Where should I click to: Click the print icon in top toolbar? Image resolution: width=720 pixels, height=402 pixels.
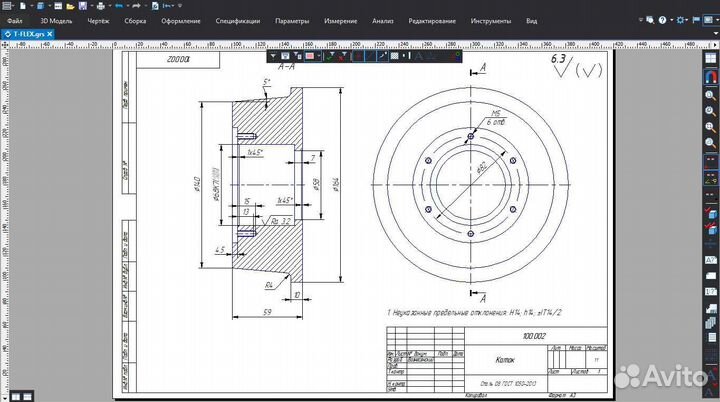click(x=101, y=6)
